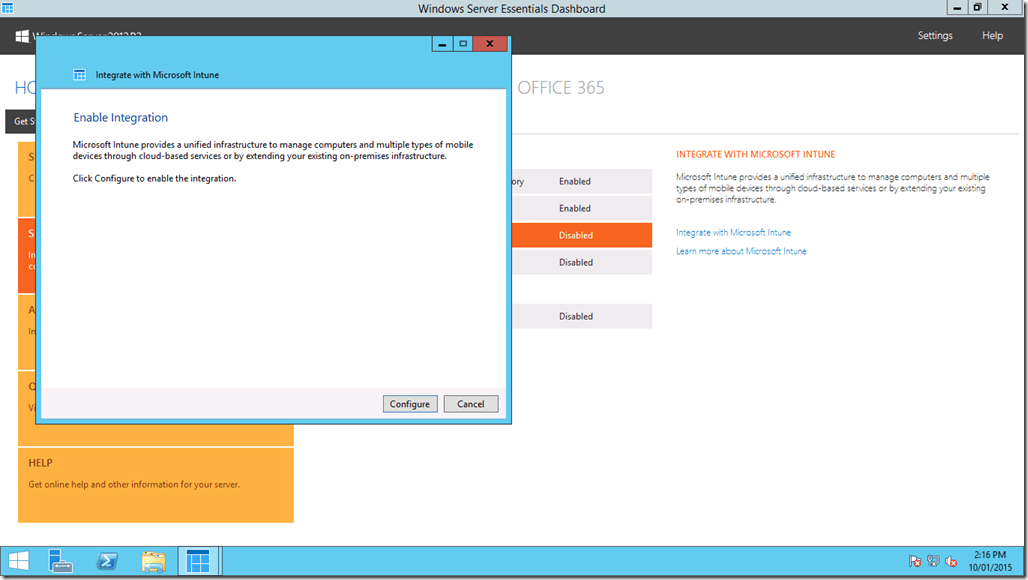1028x580 pixels.
Task: Open the Help menu
Action: click(x=992, y=35)
